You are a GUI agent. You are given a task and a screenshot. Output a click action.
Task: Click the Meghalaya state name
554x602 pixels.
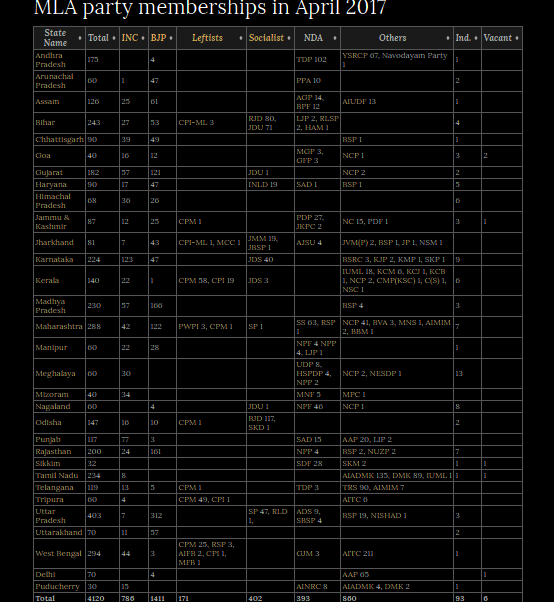[59, 374]
